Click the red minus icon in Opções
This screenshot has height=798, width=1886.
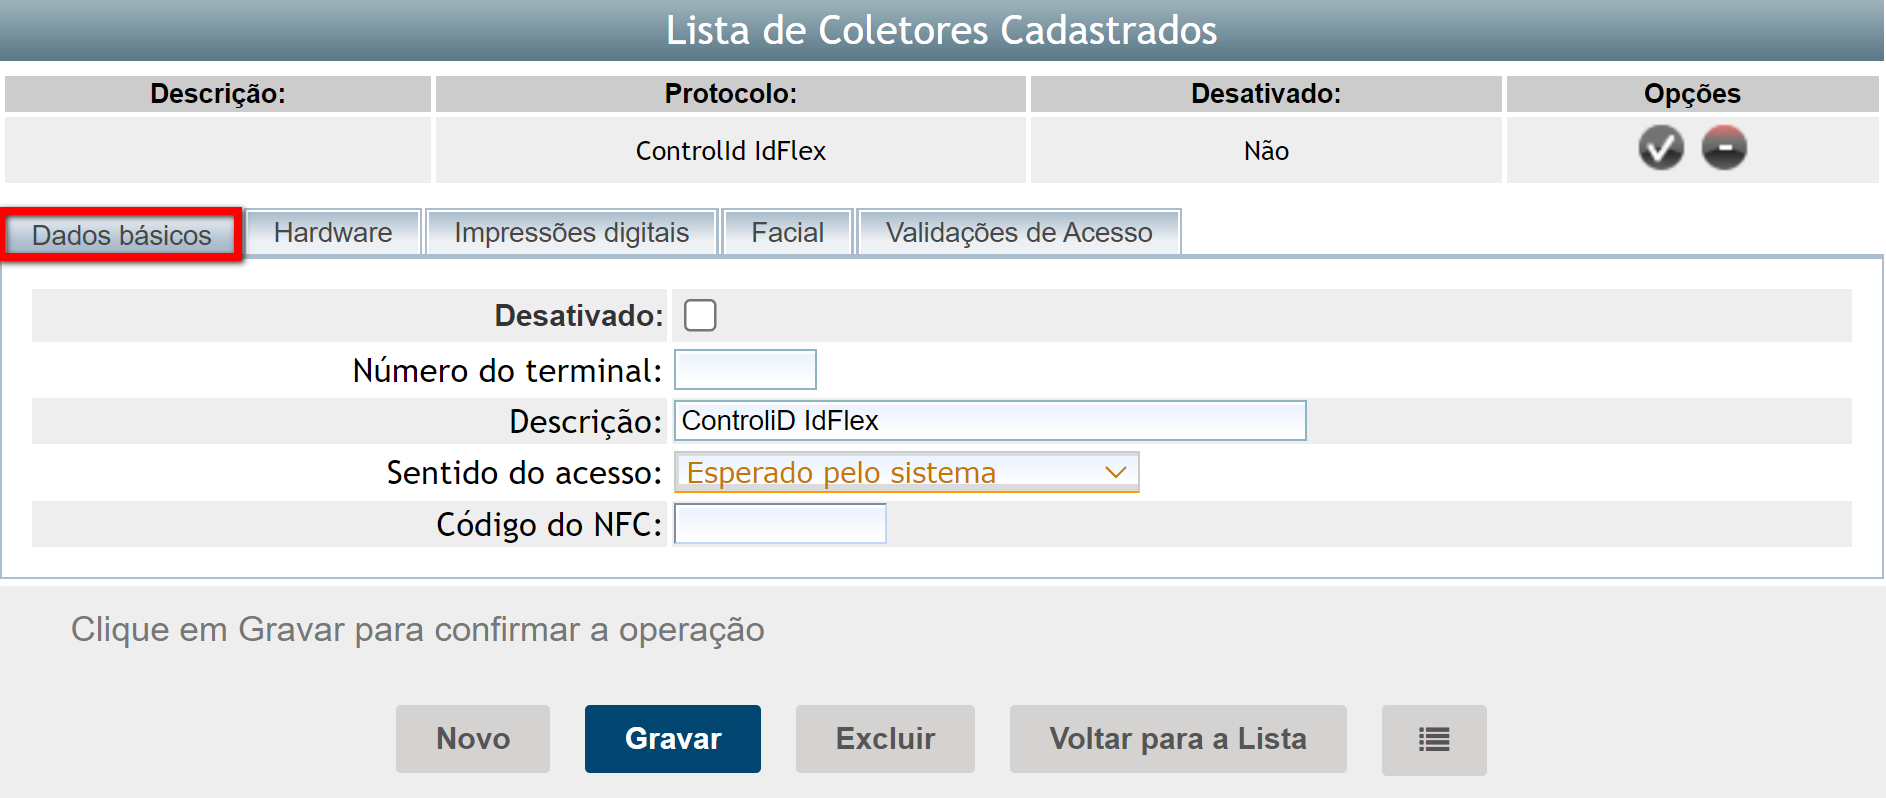(1724, 149)
